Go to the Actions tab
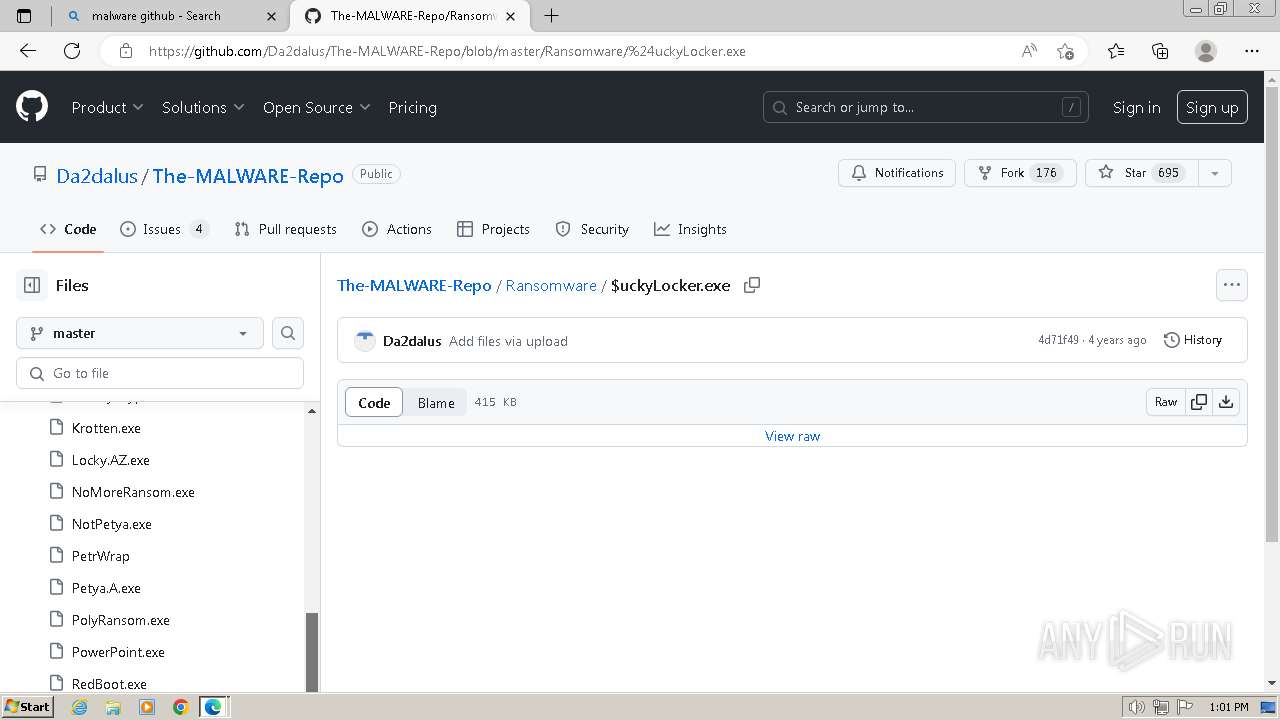Image resolution: width=1280 pixels, height=720 pixels. tap(397, 229)
